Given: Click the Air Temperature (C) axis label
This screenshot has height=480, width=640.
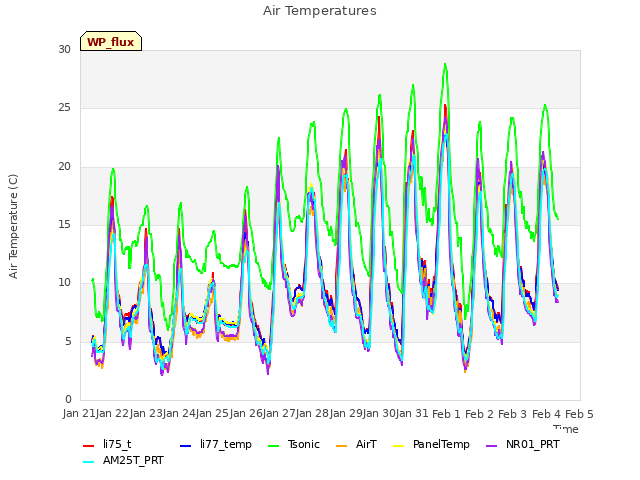Looking at the screenshot, I should pyautogui.click(x=13, y=226).
